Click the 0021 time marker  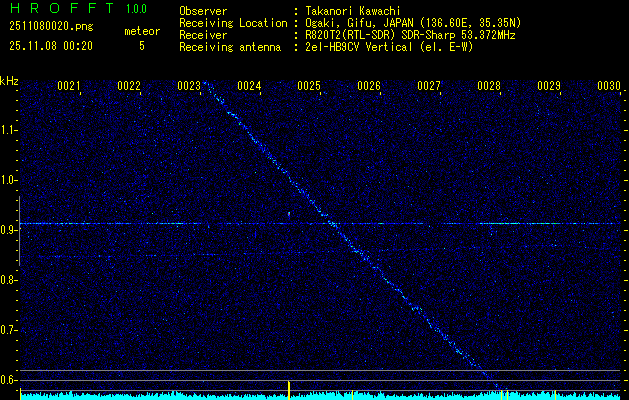[x=69, y=87]
